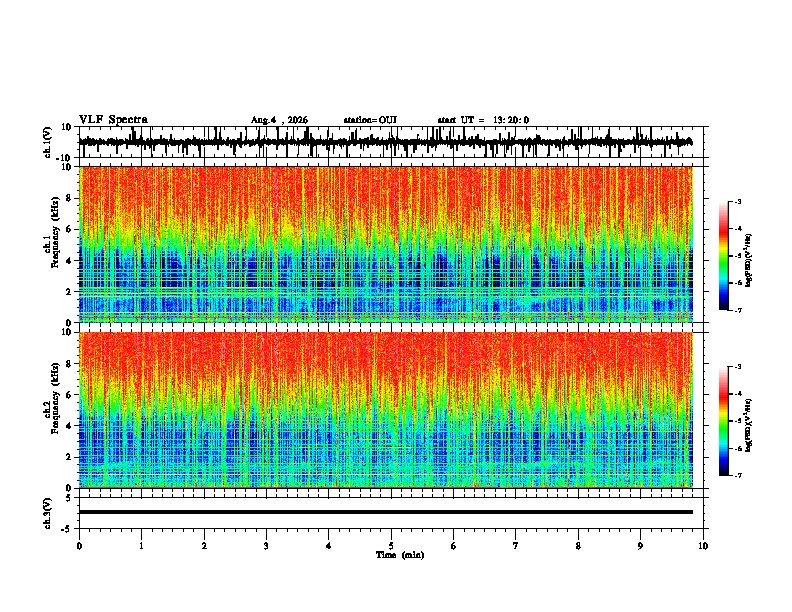
Task: Click the "4" kHz tick of ch.2 spectrogram
Action: click(70, 426)
